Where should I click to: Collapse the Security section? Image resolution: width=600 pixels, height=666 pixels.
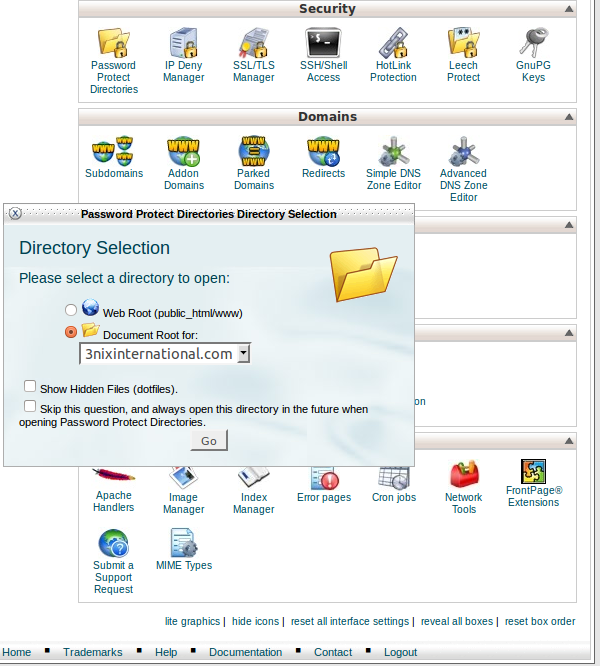pyautogui.click(x=569, y=9)
